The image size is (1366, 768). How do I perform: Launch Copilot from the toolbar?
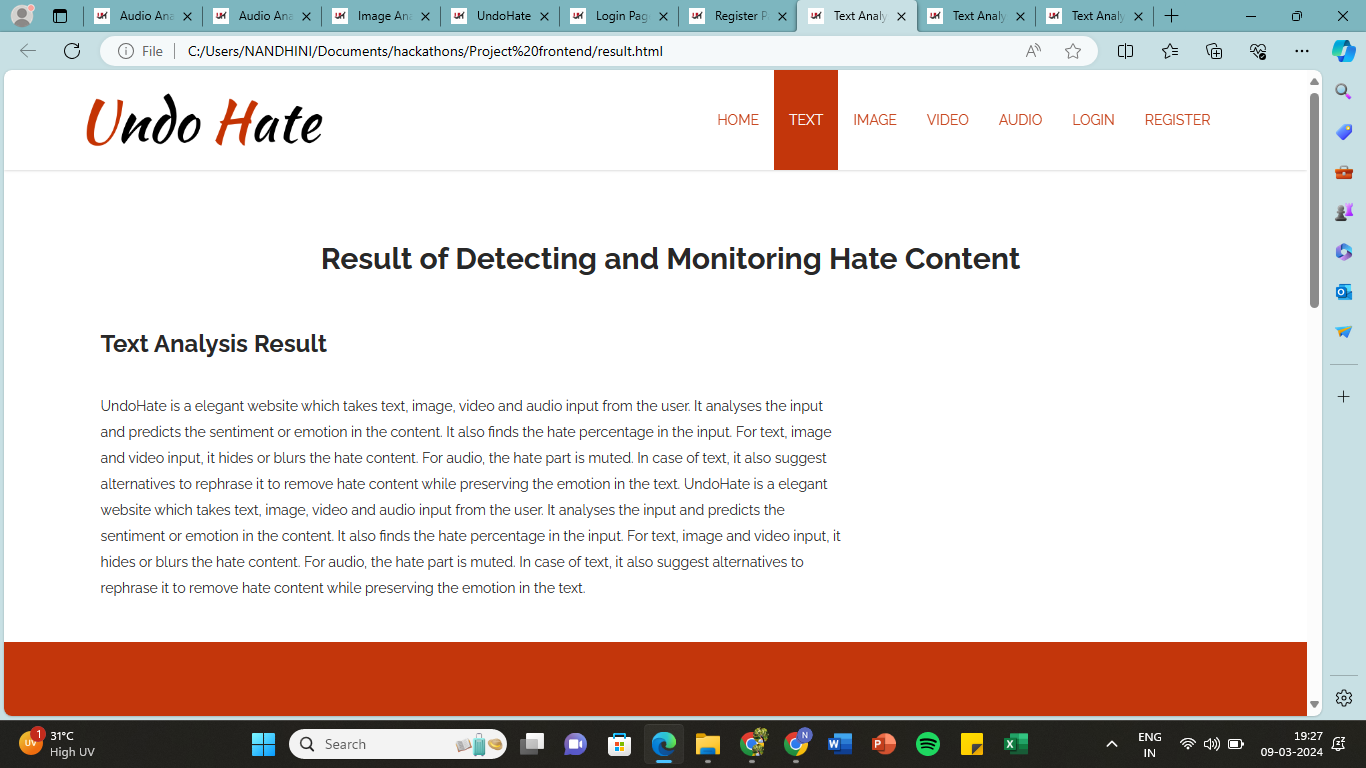tap(1343, 51)
